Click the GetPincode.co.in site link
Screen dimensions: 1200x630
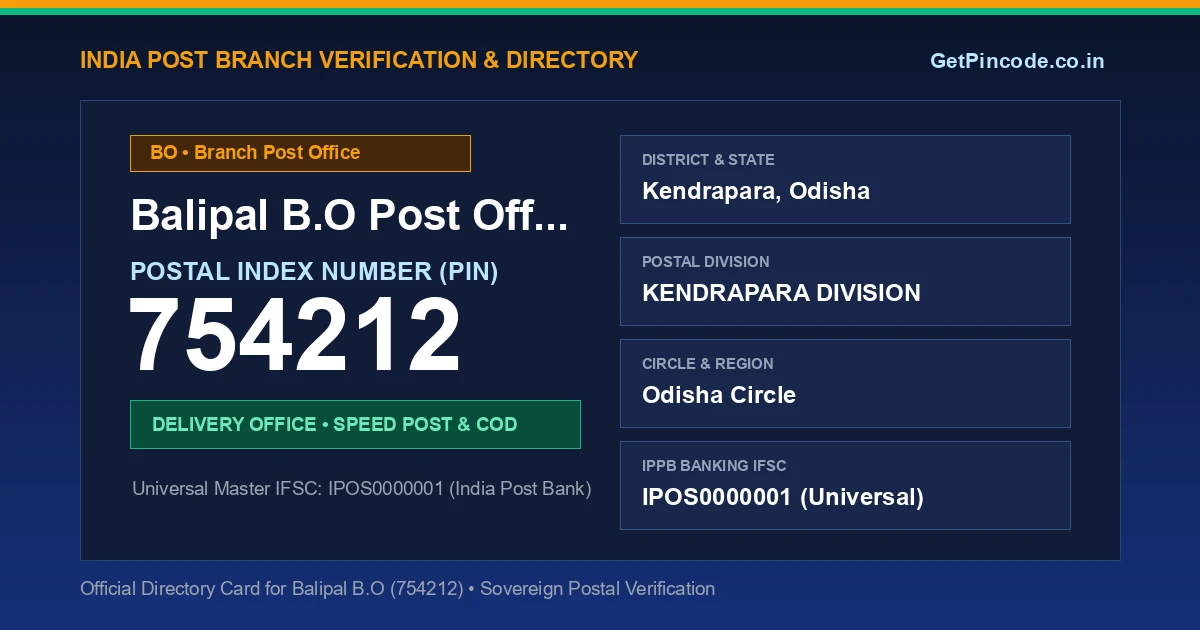coord(1017,61)
